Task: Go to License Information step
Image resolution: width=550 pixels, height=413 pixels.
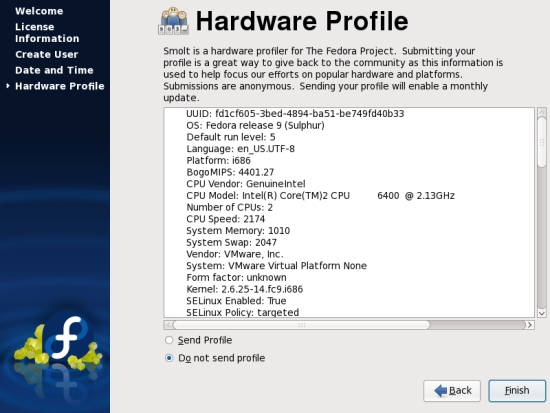Action: tap(47, 33)
